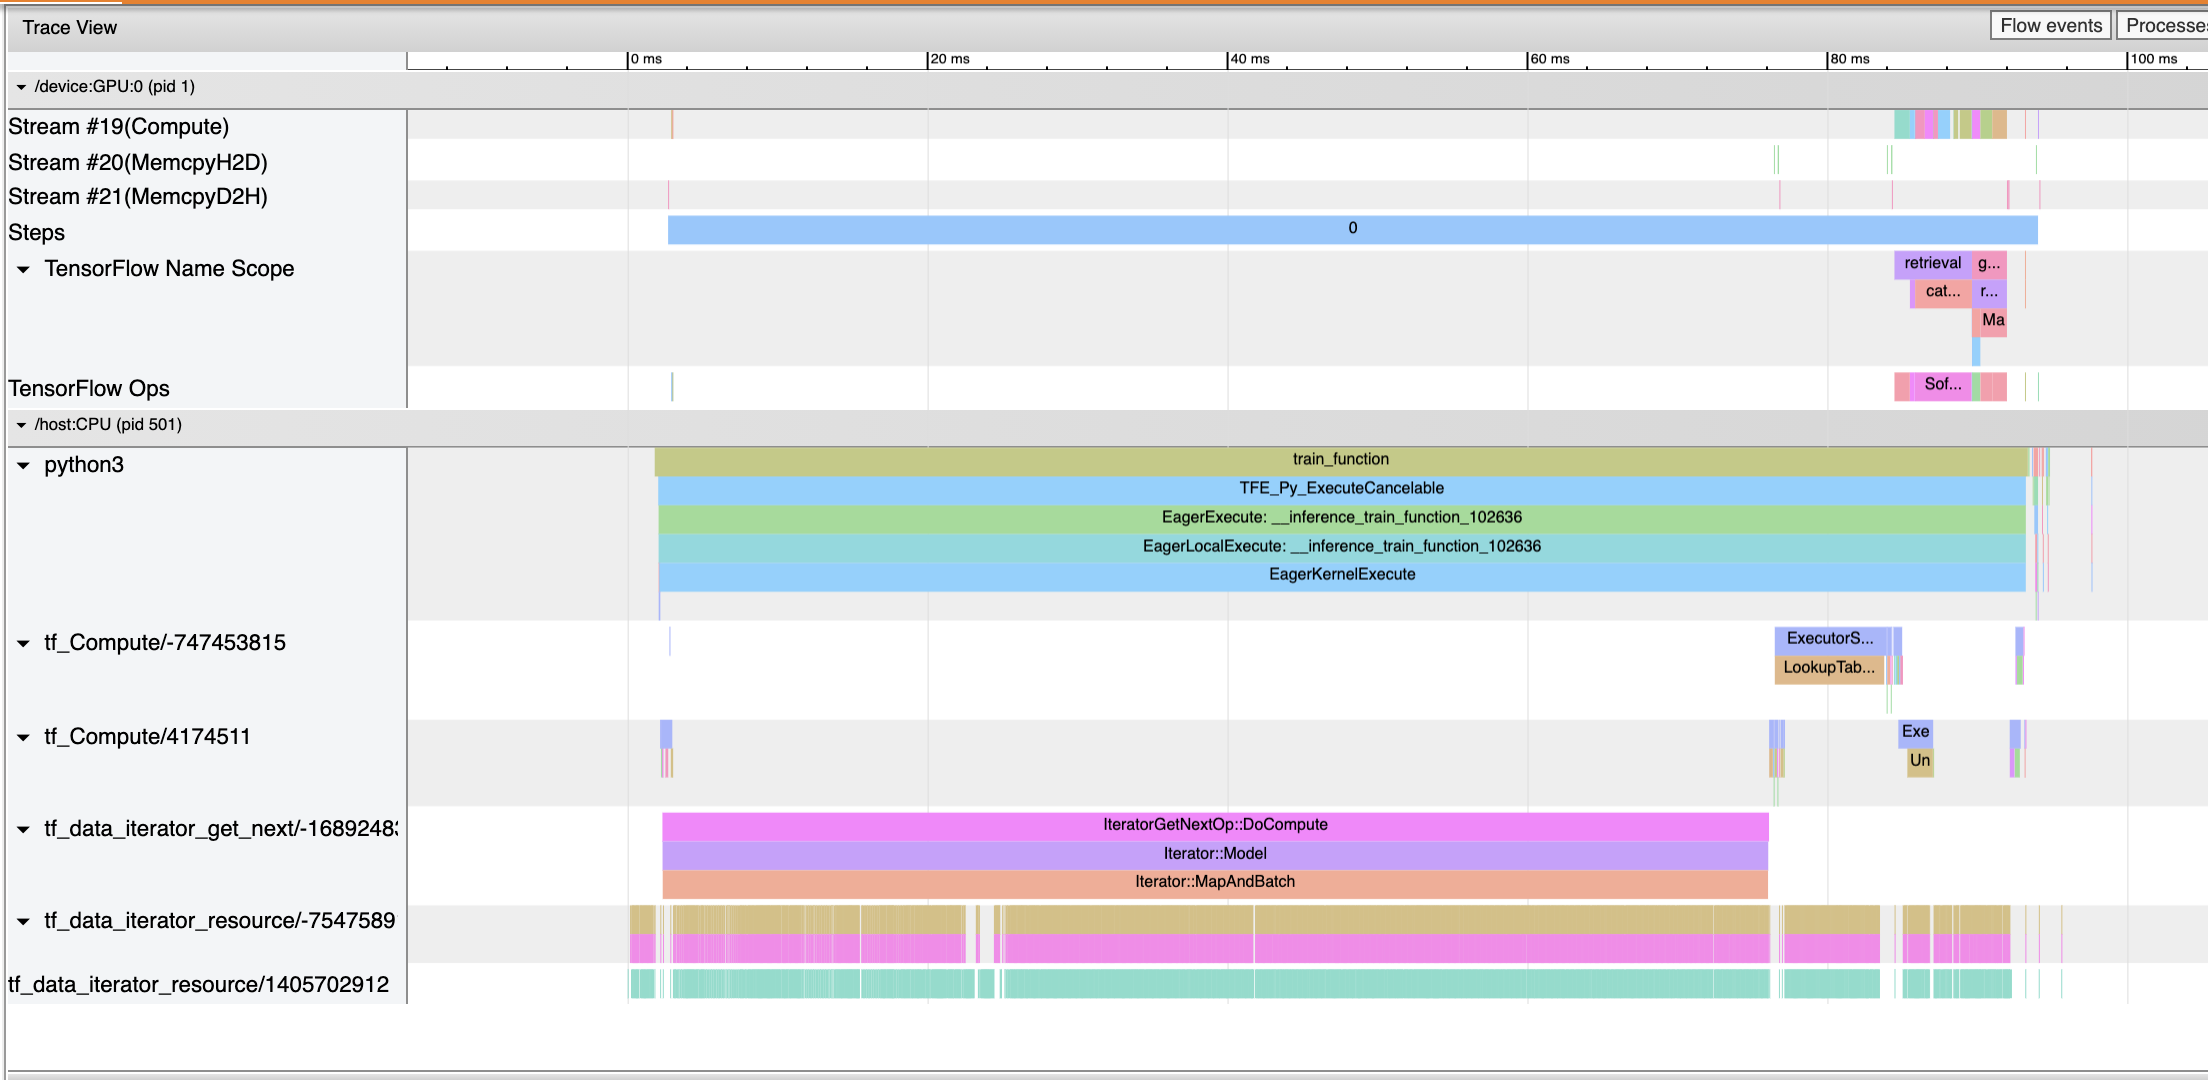Select the Iterator::MapAndBatch event slice
Screen dimensions: 2208x1080
click(1214, 882)
